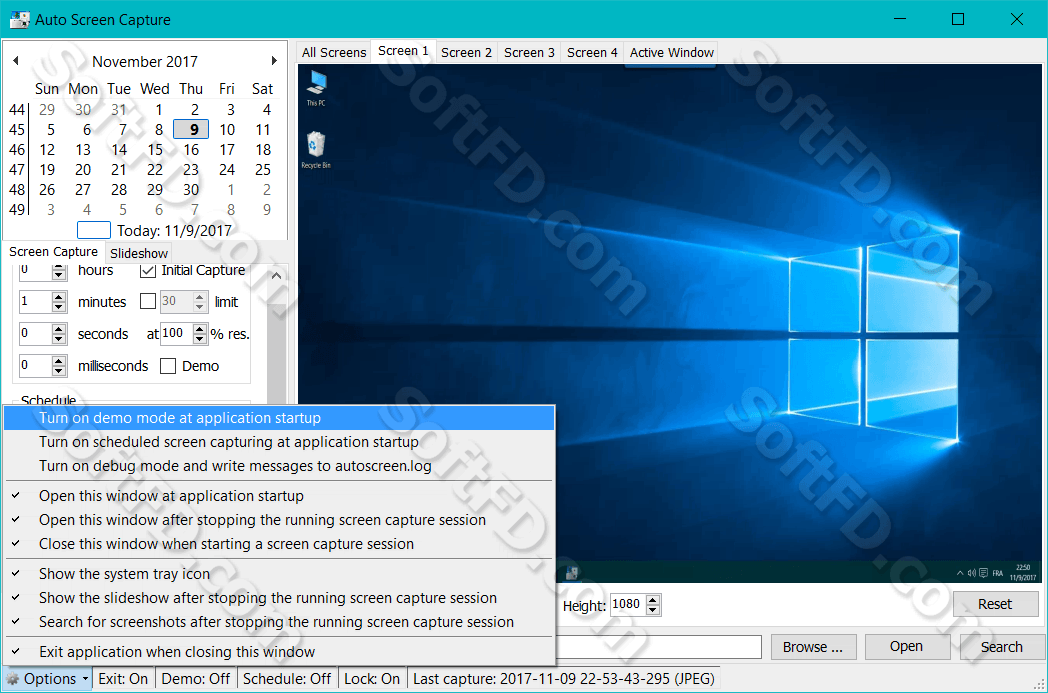Click Exit: On in status bar
The width and height of the screenshot is (1048, 693).
(x=123, y=679)
